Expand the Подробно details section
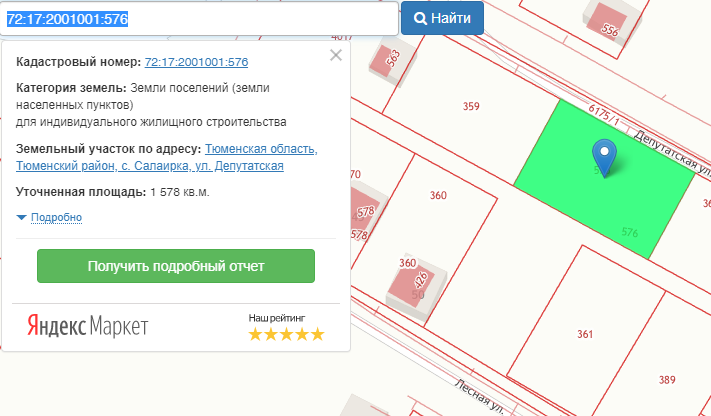Screen dimensions: 711x416 click(x=56, y=217)
